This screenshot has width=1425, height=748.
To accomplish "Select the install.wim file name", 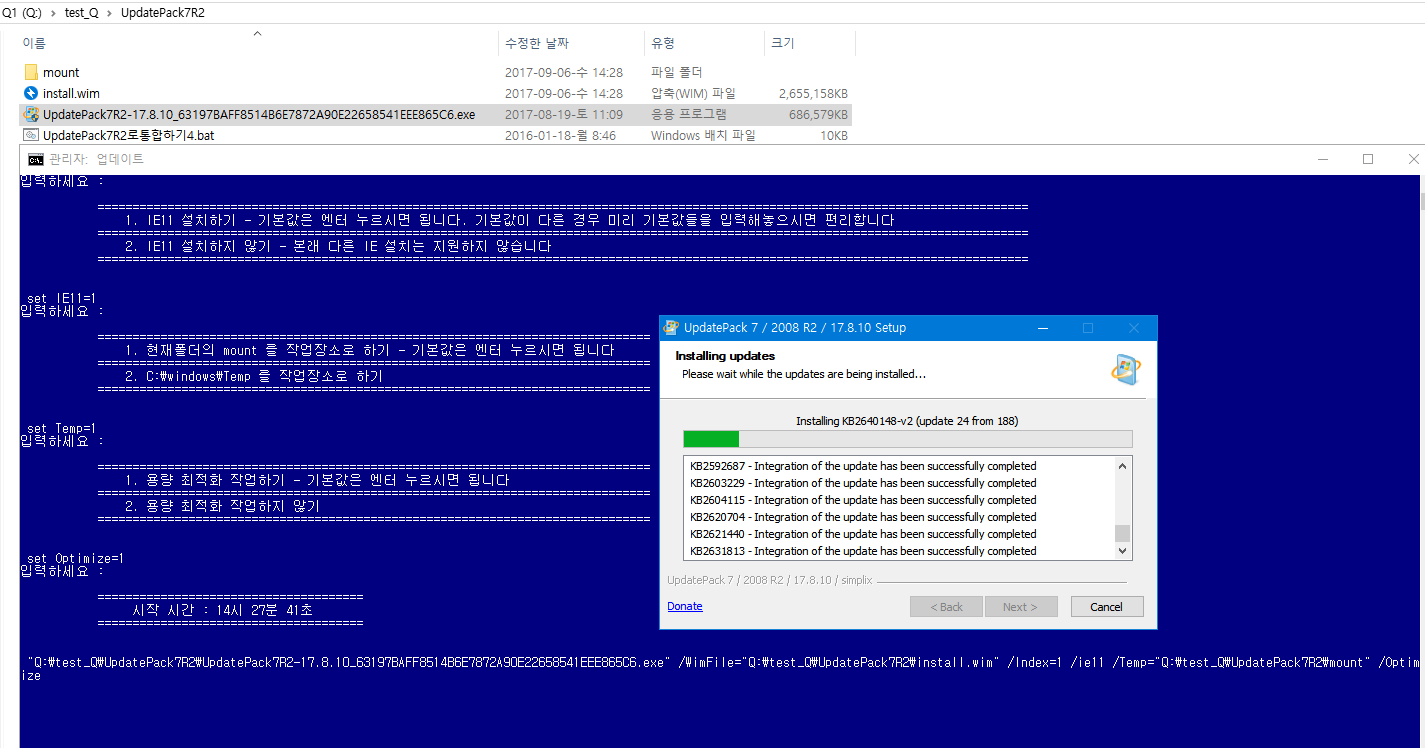I will tap(71, 93).
